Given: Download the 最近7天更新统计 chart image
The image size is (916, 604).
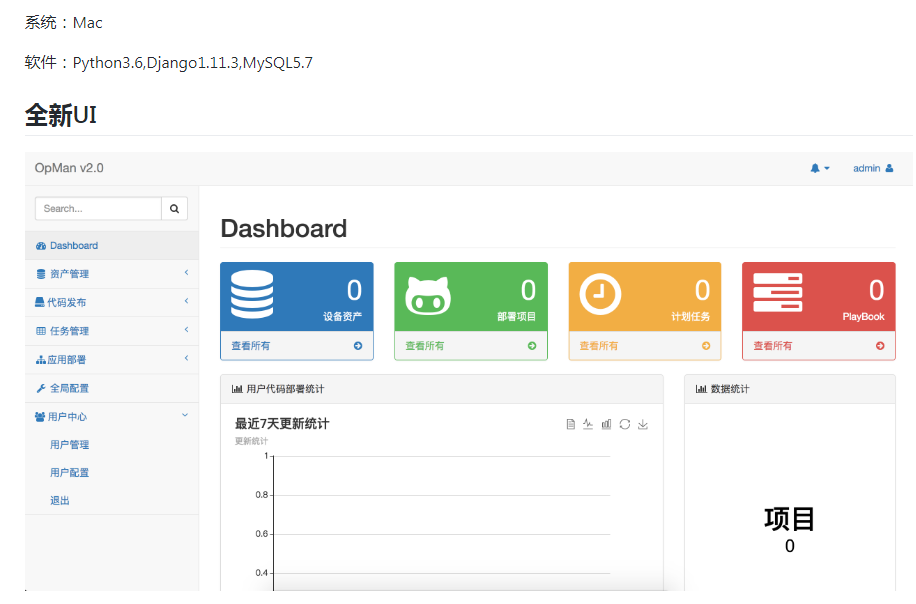Looking at the screenshot, I should pos(642,424).
